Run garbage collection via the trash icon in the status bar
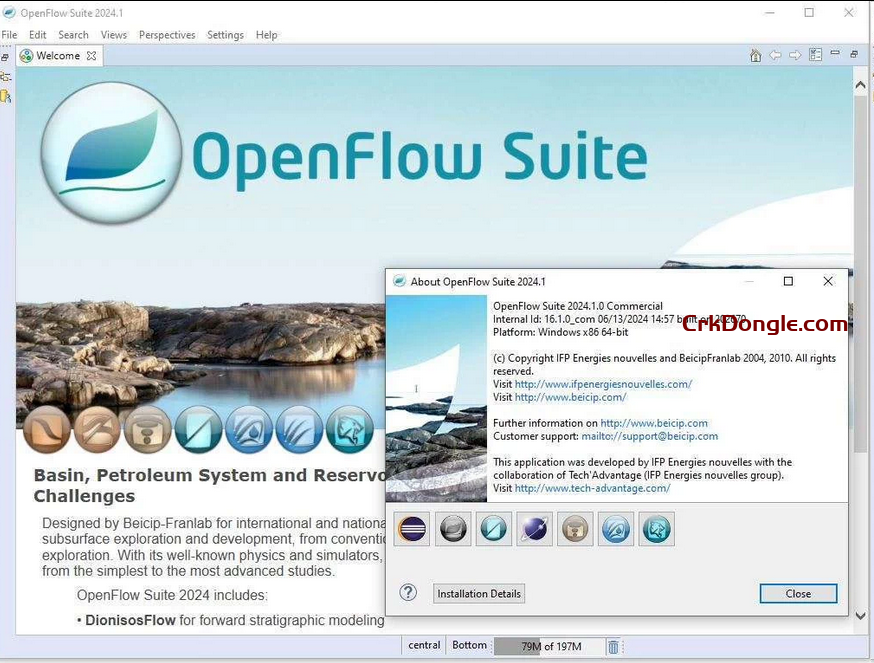The width and height of the screenshot is (874, 663). click(613, 646)
